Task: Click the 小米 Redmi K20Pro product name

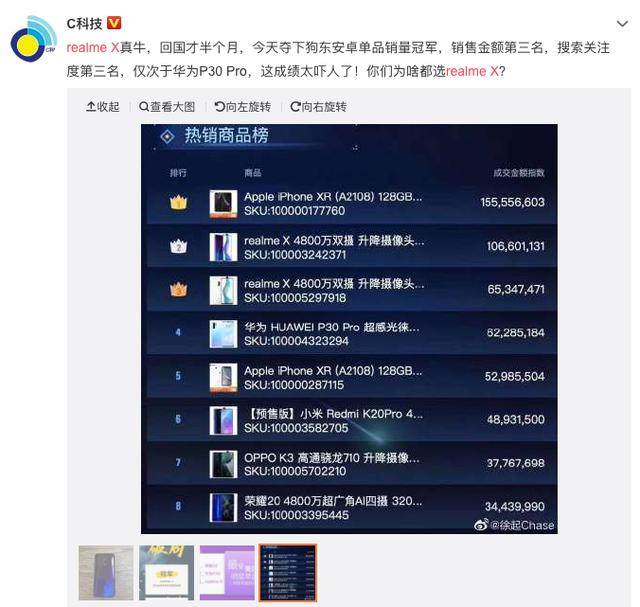Action: 333,414
